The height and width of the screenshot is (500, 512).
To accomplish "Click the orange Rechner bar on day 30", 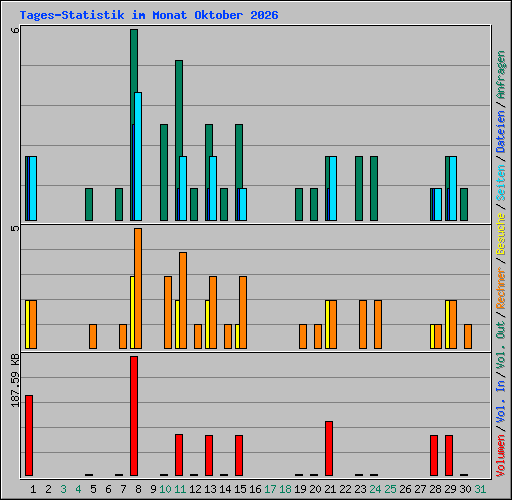I will (468, 336).
